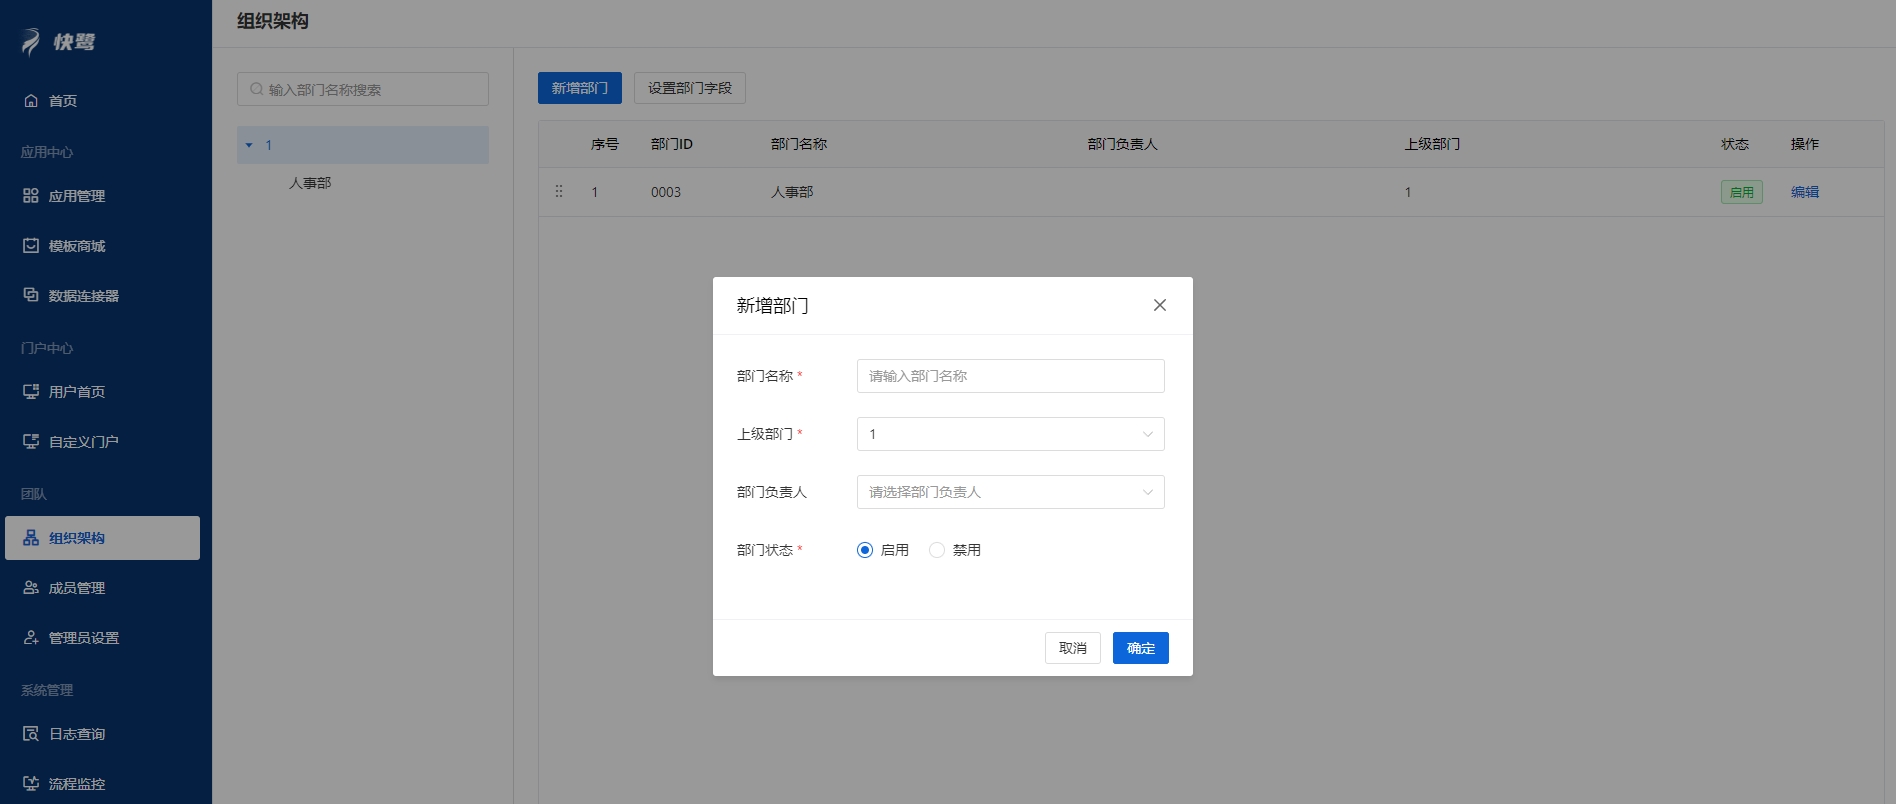Click the 新增部门 dialog title
Viewport: 1896px width, 804px height.
pyautogui.click(x=773, y=306)
